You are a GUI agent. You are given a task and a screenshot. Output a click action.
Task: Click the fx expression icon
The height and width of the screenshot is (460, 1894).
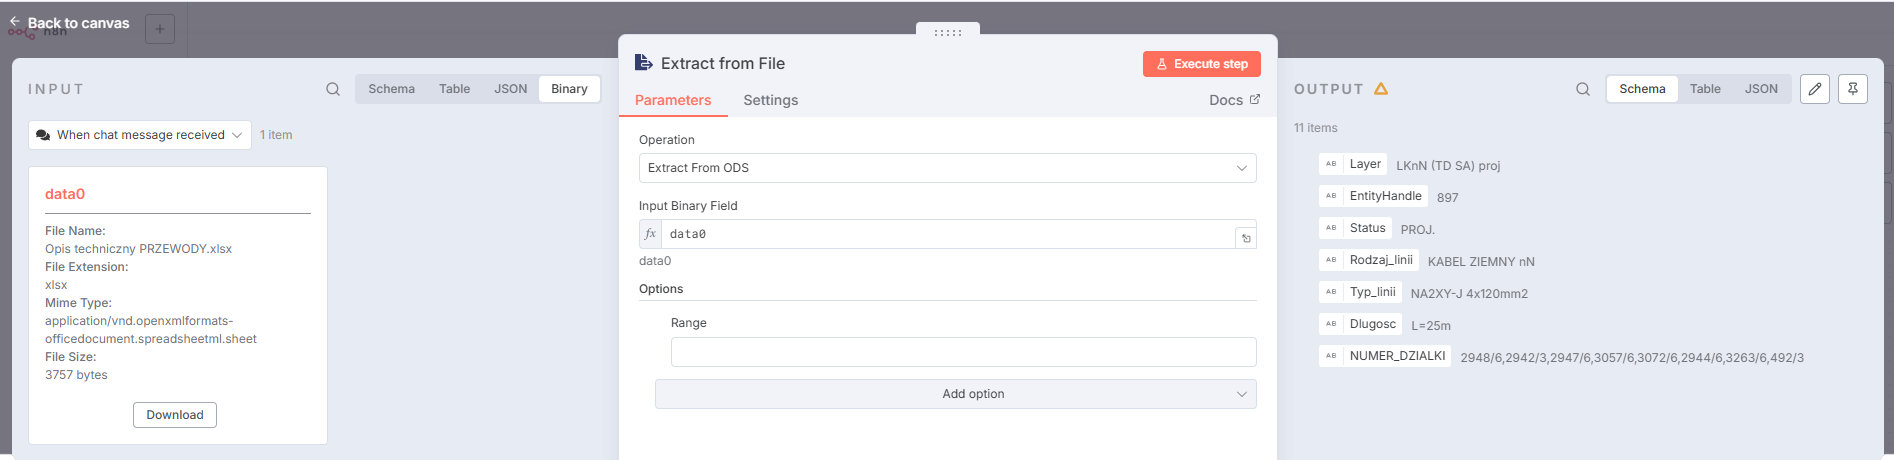click(x=651, y=234)
